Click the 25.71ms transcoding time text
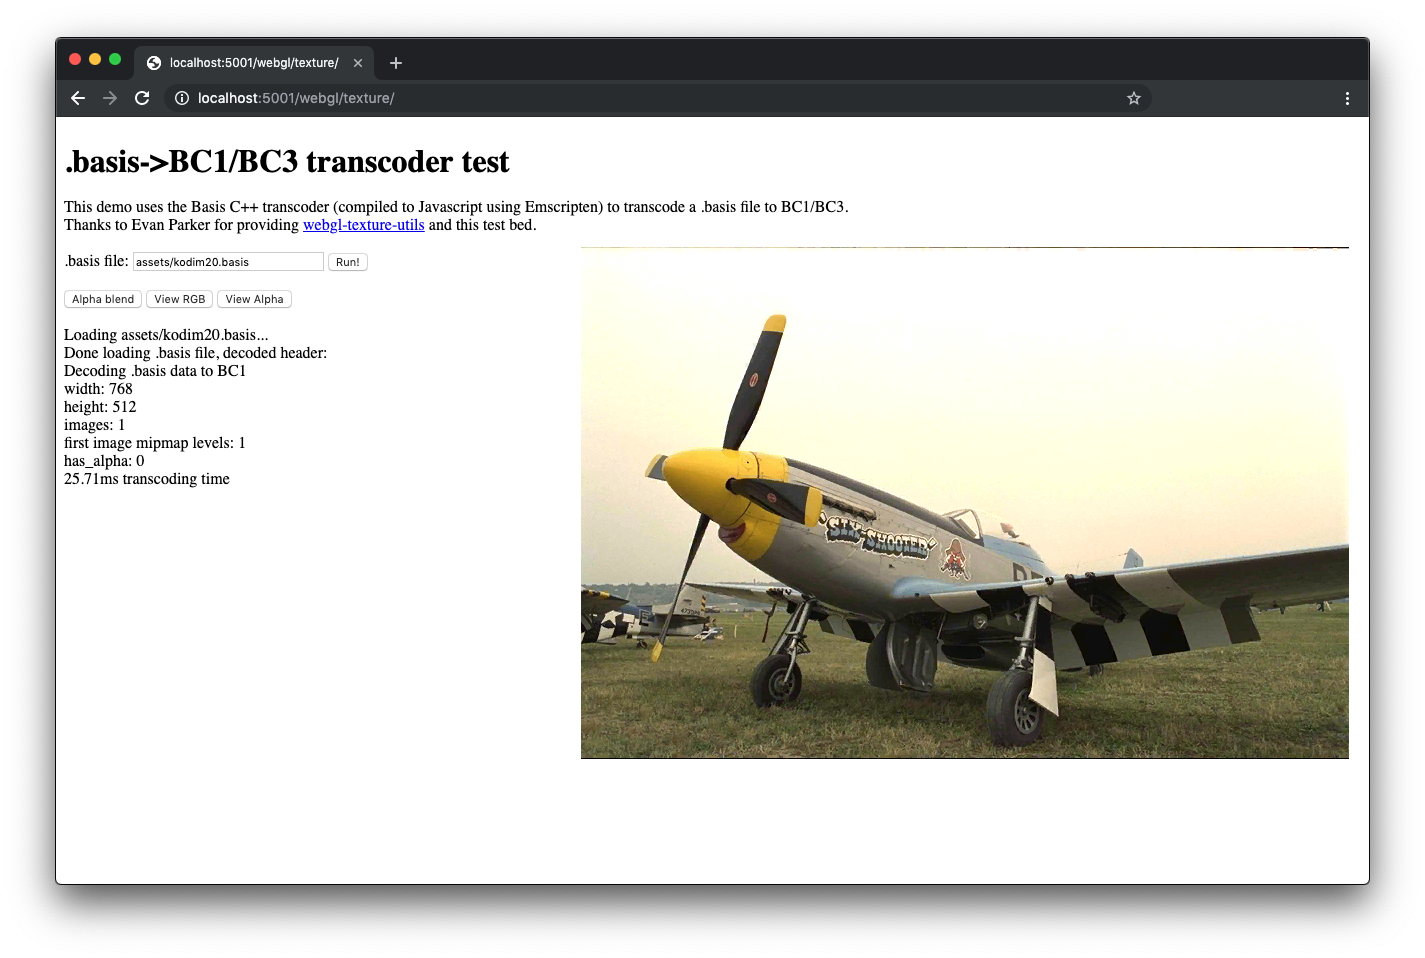Screen dimensions: 1425x958 click(146, 478)
